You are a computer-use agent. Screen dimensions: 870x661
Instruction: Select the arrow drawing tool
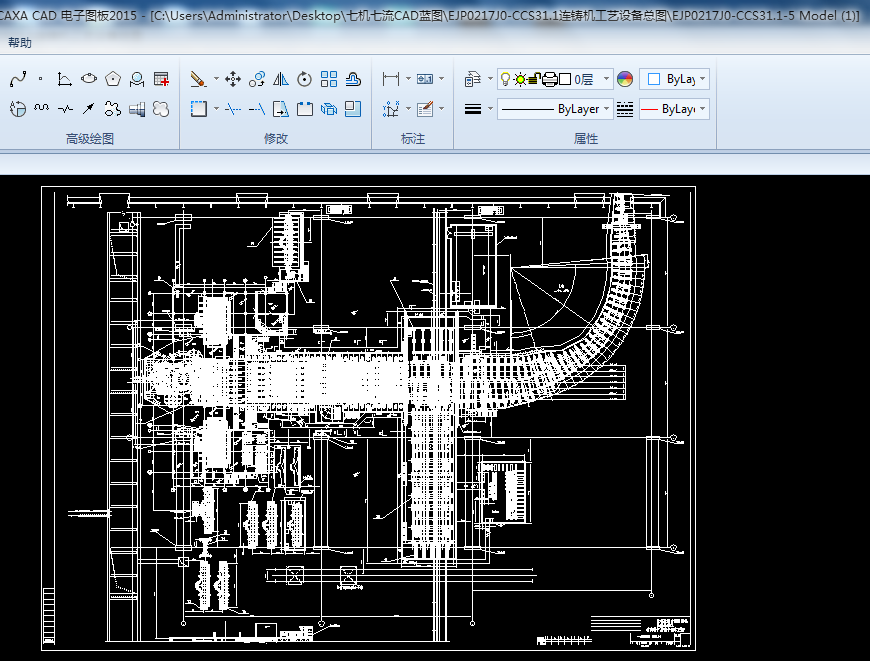pos(89,108)
